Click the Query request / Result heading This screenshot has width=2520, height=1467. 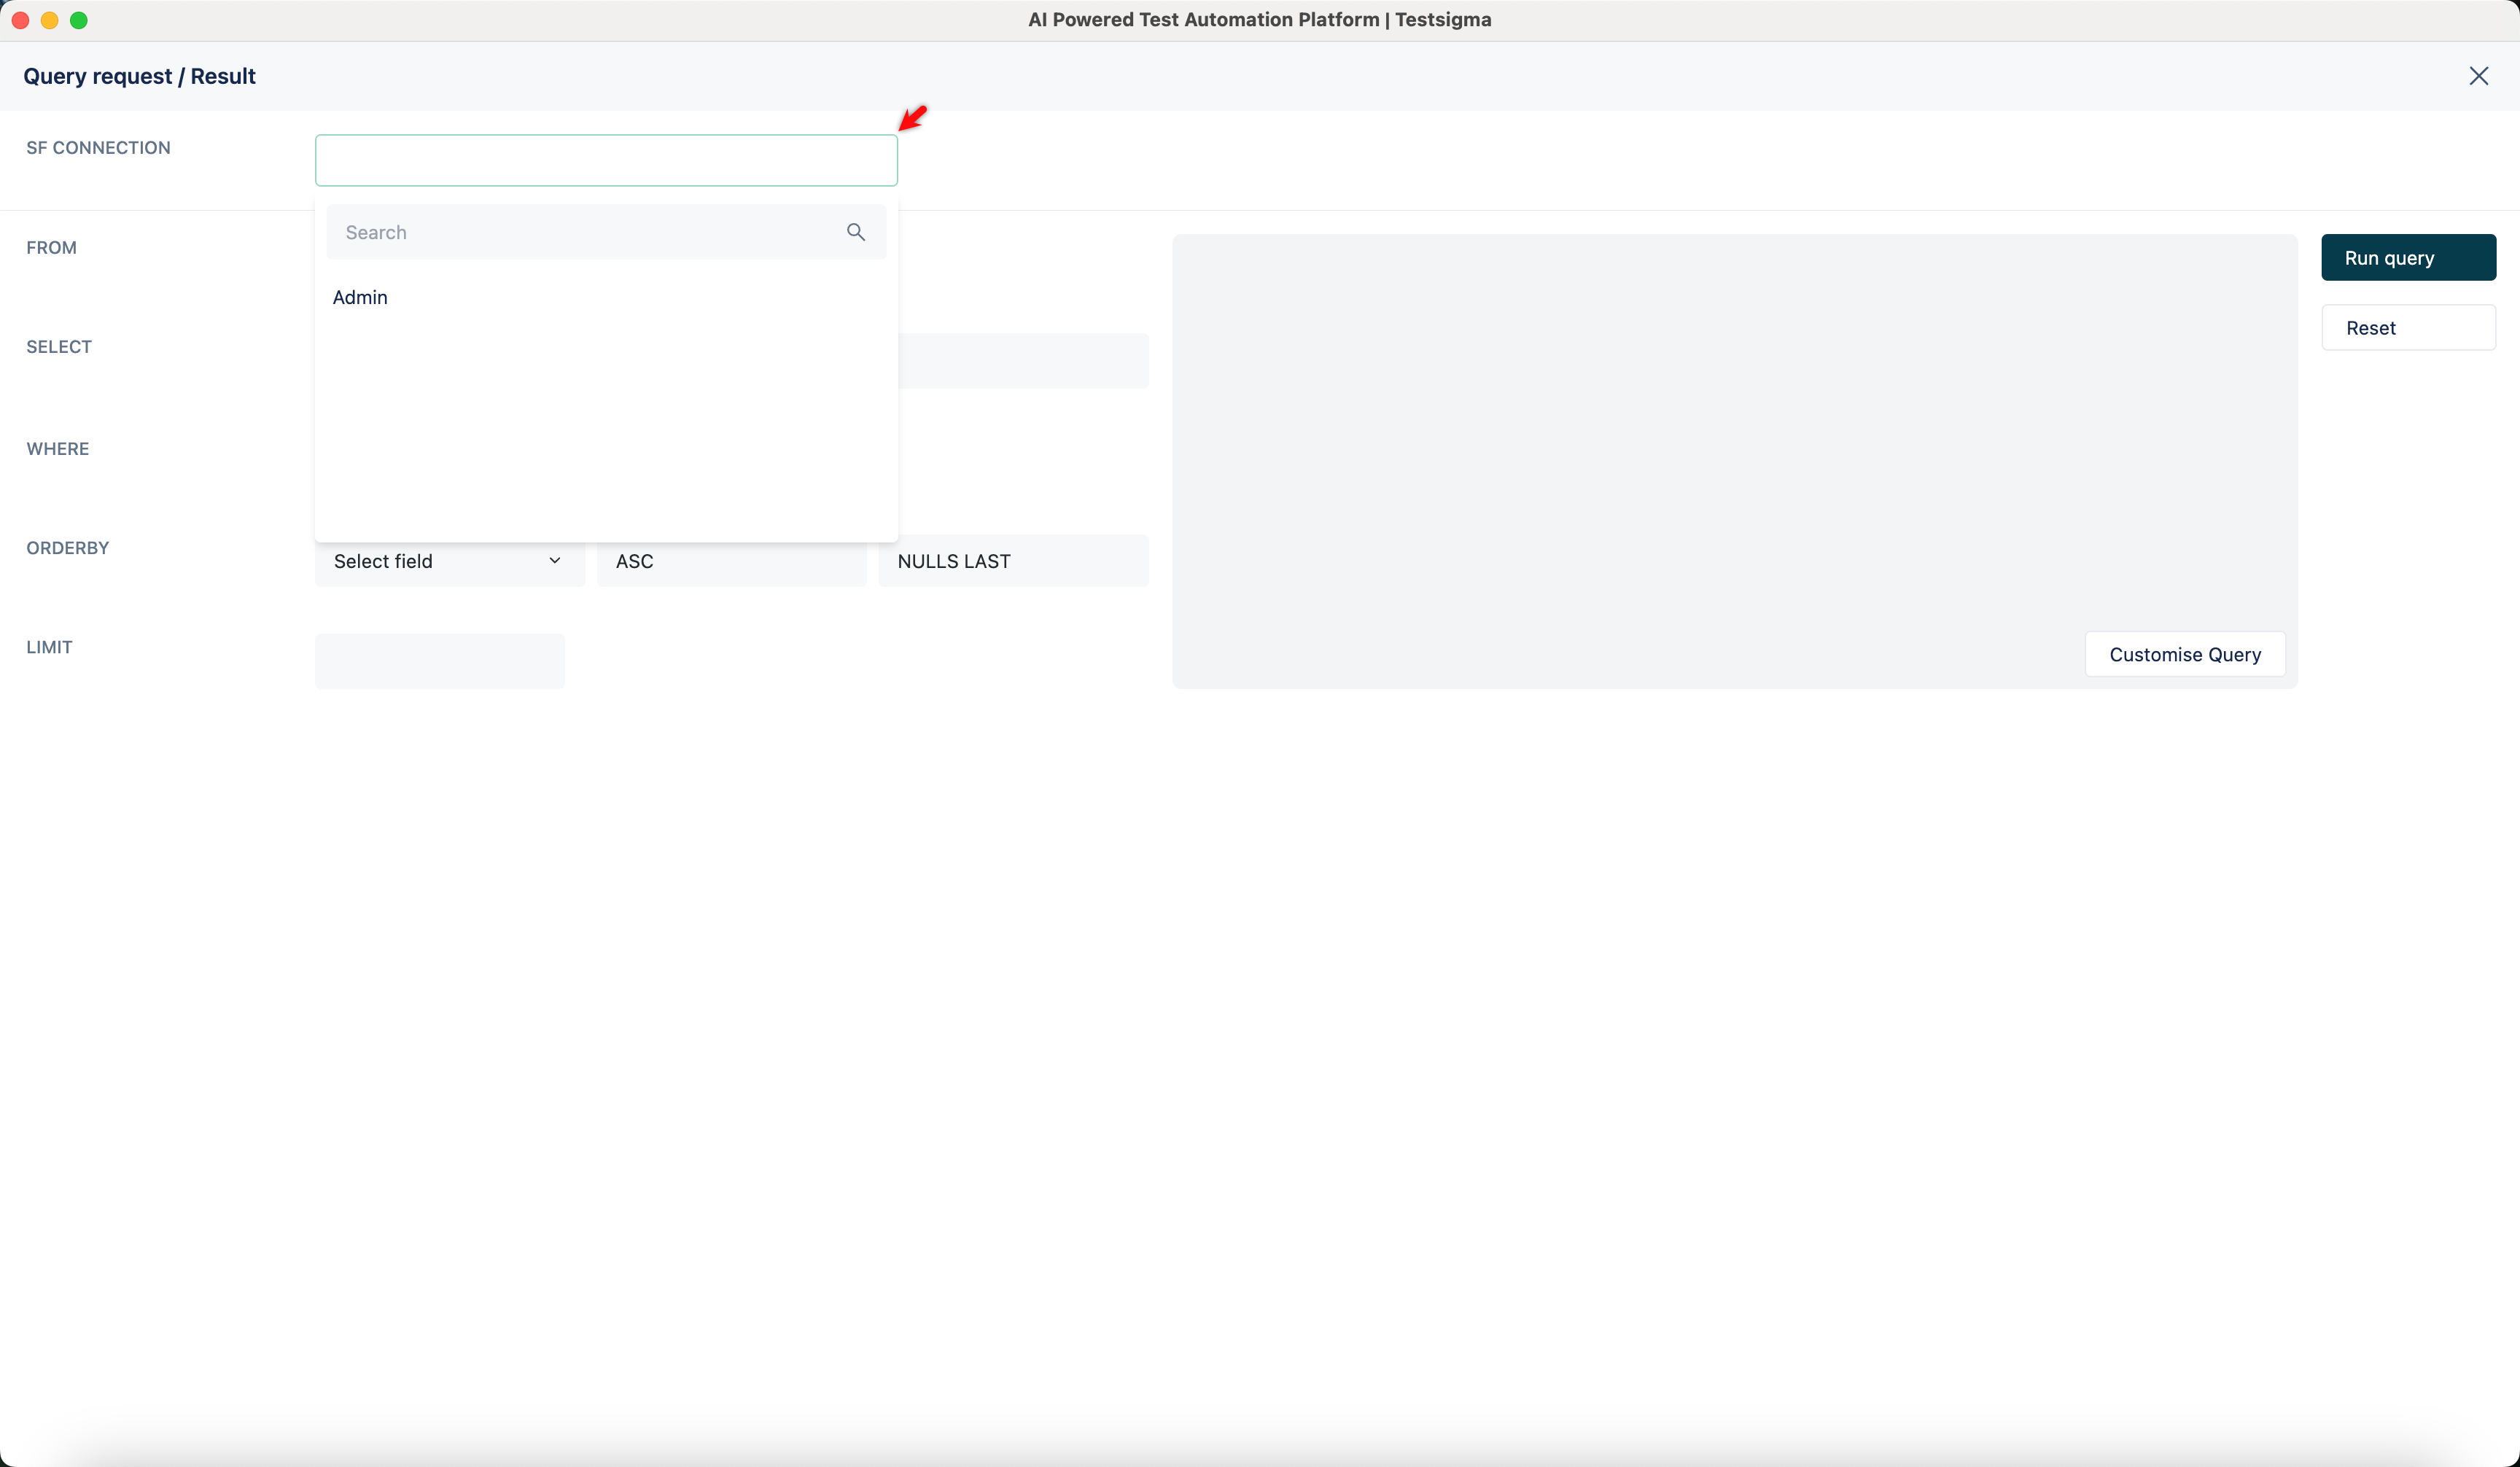(x=139, y=75)
